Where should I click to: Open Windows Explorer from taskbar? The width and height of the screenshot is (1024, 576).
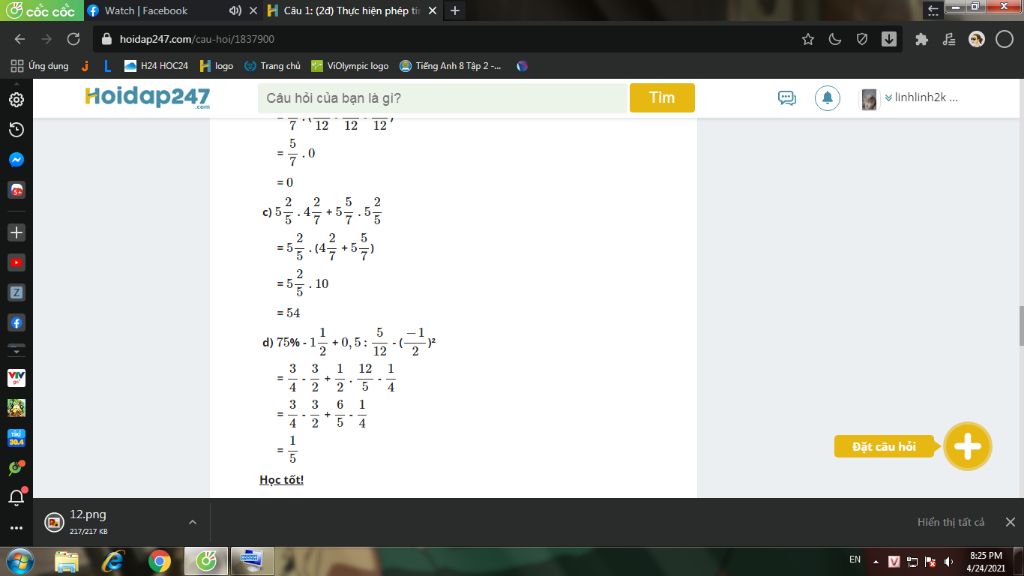(66, 562)
